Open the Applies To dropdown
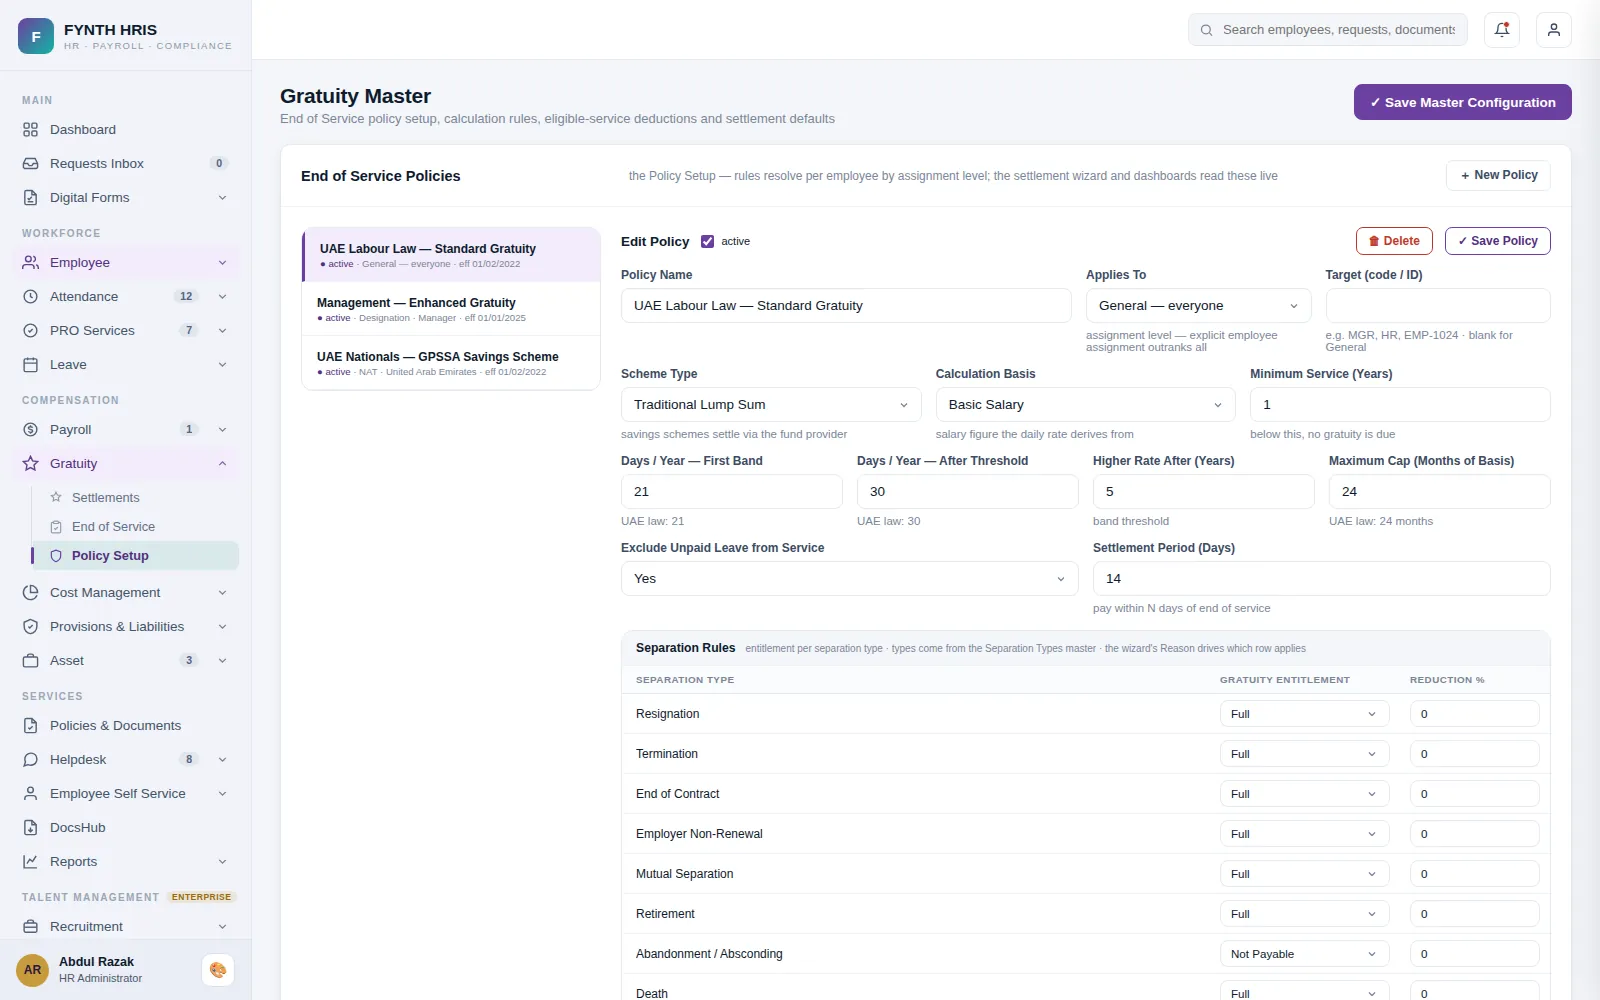Screen dimensions: 1600x1000 point(1198,306)
